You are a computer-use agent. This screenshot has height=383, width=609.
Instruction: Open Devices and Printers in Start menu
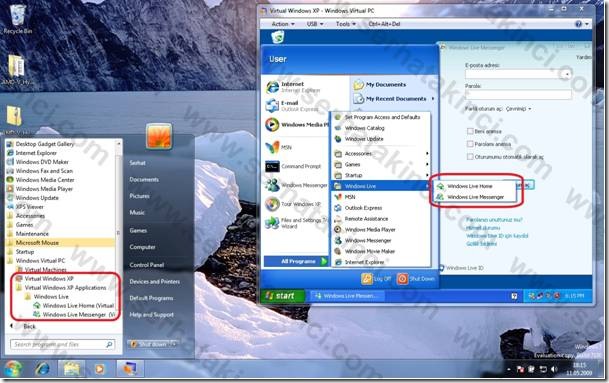point(155,282)
